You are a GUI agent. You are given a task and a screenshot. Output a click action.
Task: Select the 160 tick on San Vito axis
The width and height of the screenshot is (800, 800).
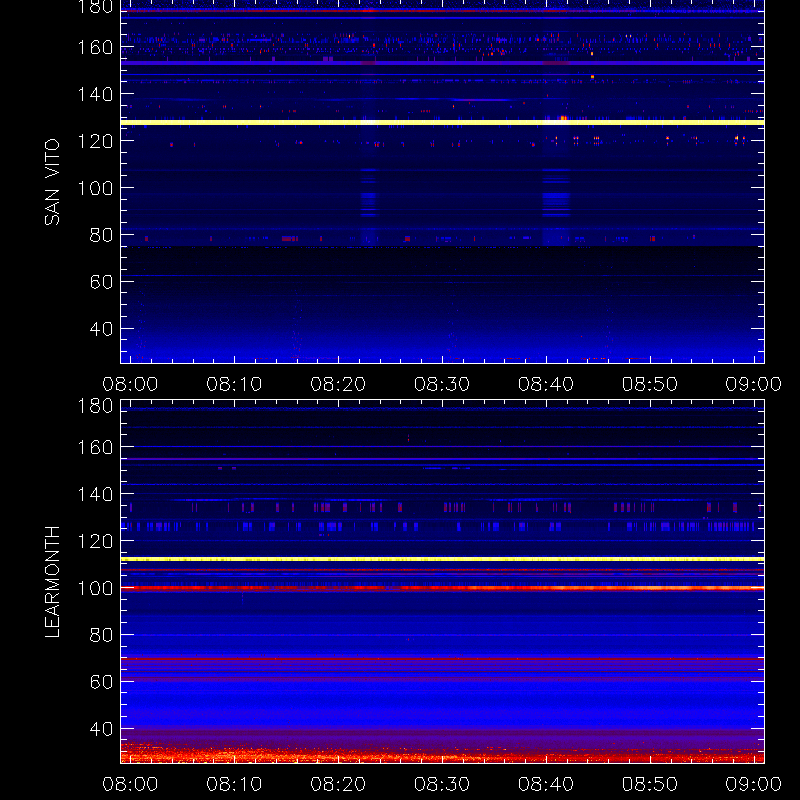click(x=95, y=47)
